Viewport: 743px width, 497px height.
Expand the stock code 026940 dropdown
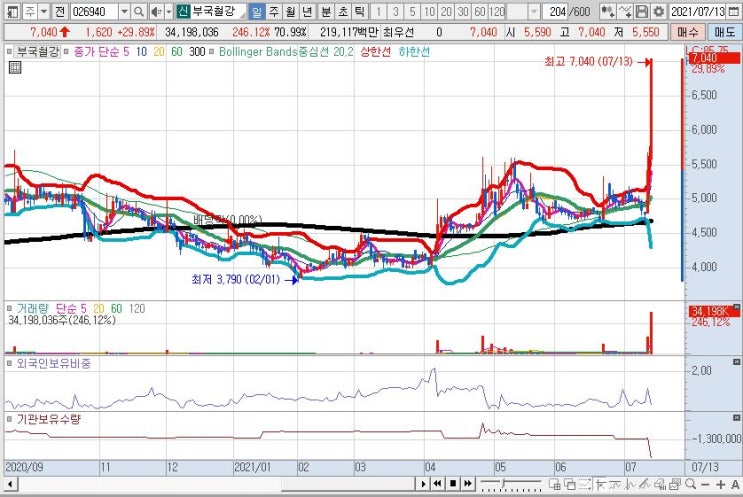tap(124, 11)
